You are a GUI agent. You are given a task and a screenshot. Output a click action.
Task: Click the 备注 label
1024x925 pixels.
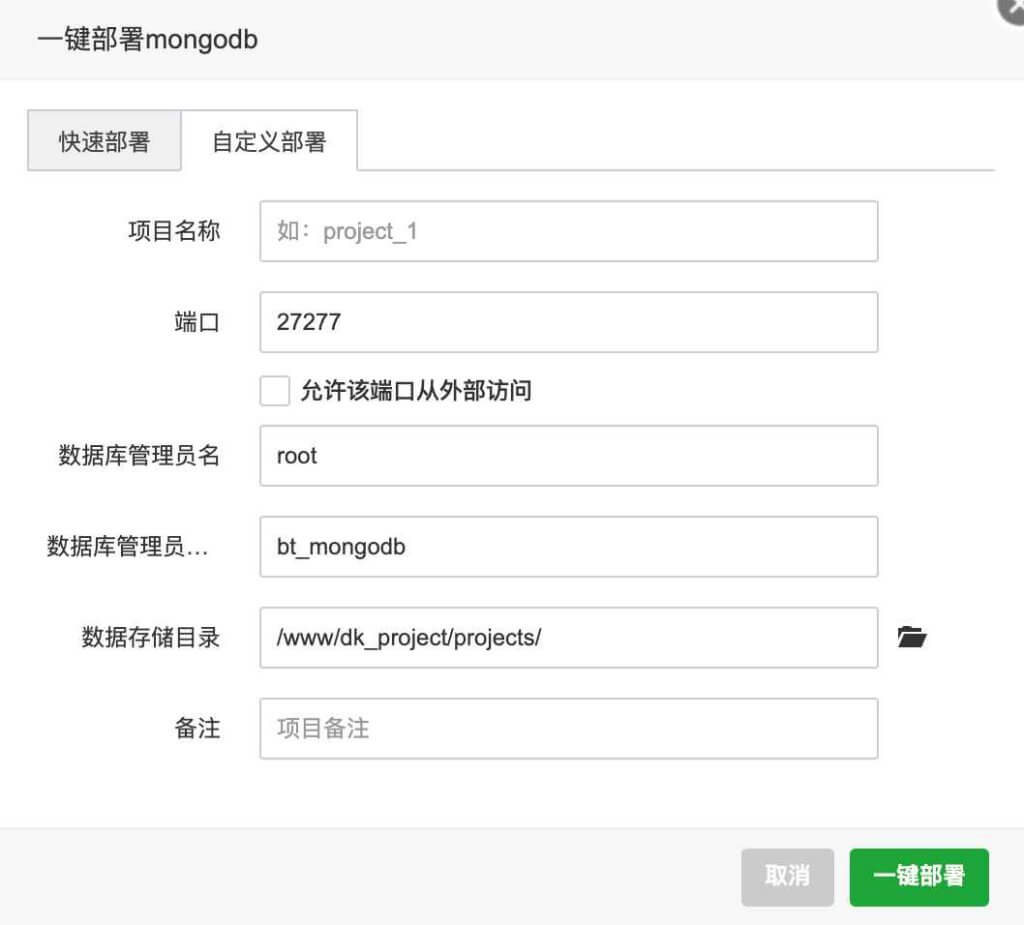(x=197, y=728)
